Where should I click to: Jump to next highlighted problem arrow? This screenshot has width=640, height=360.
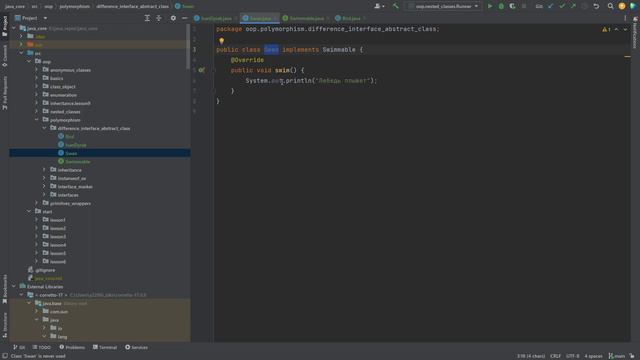pos(625,29)
